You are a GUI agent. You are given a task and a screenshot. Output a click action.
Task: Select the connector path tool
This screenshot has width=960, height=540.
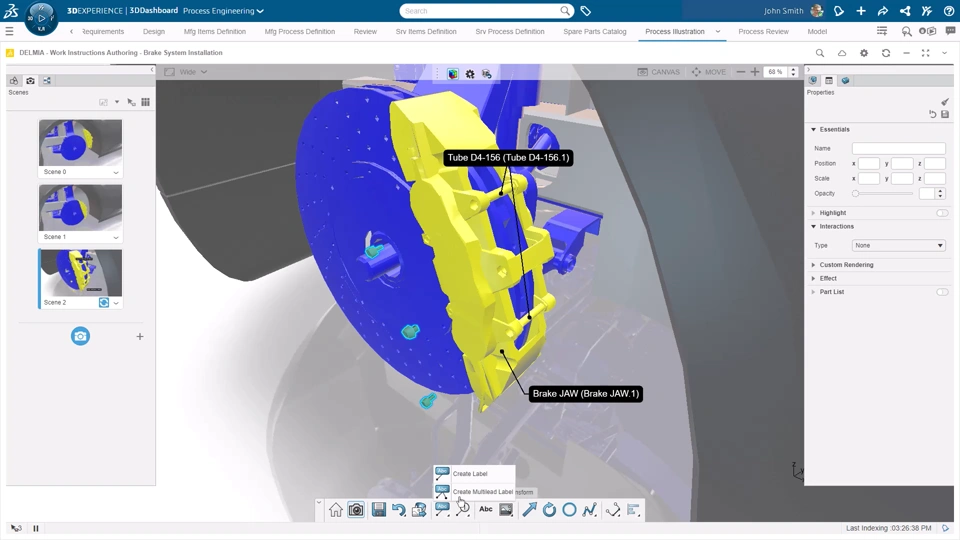coord(612,509)
